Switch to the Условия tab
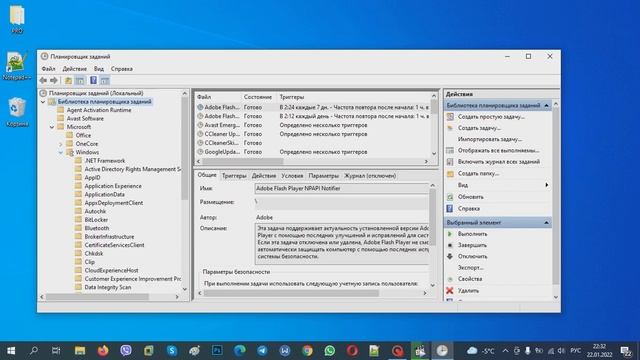The height and width of the screenshot is (360, 640). [x=292, y=176]
